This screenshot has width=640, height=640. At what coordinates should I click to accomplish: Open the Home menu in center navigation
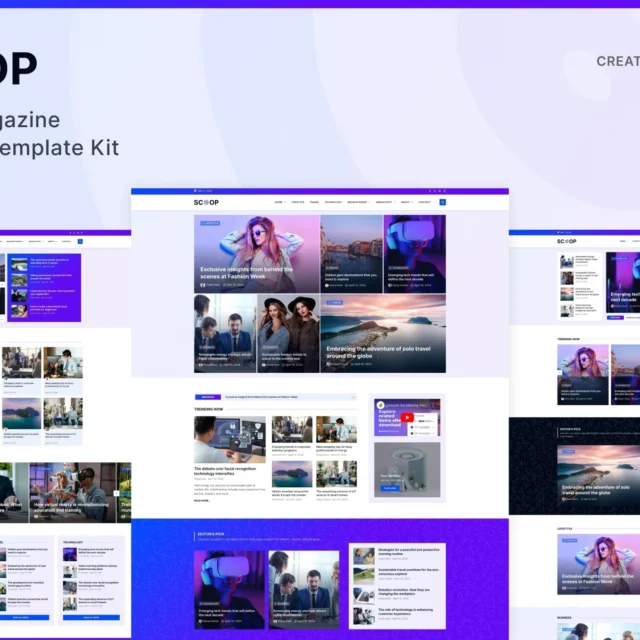pos(280,202)
